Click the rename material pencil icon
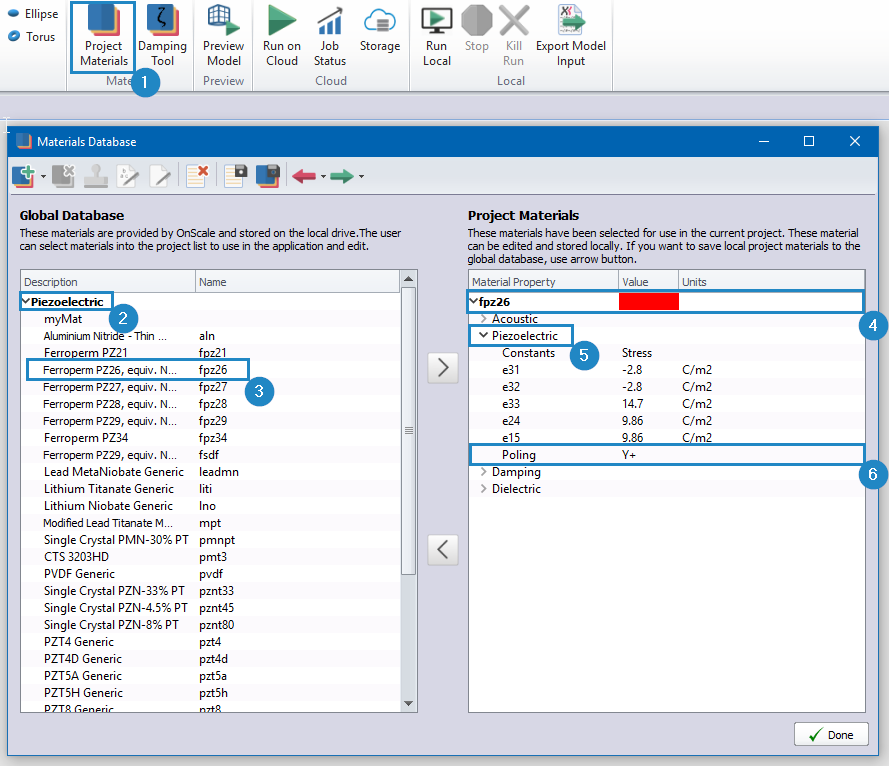This screenshot has width=889, height=766. pos(128,176)
